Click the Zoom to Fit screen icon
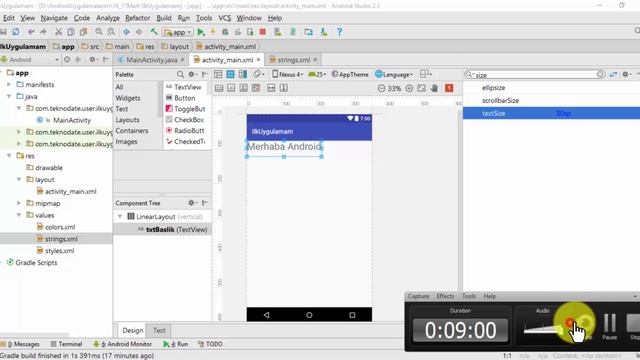Screen dimensions: 640x360 422,88
